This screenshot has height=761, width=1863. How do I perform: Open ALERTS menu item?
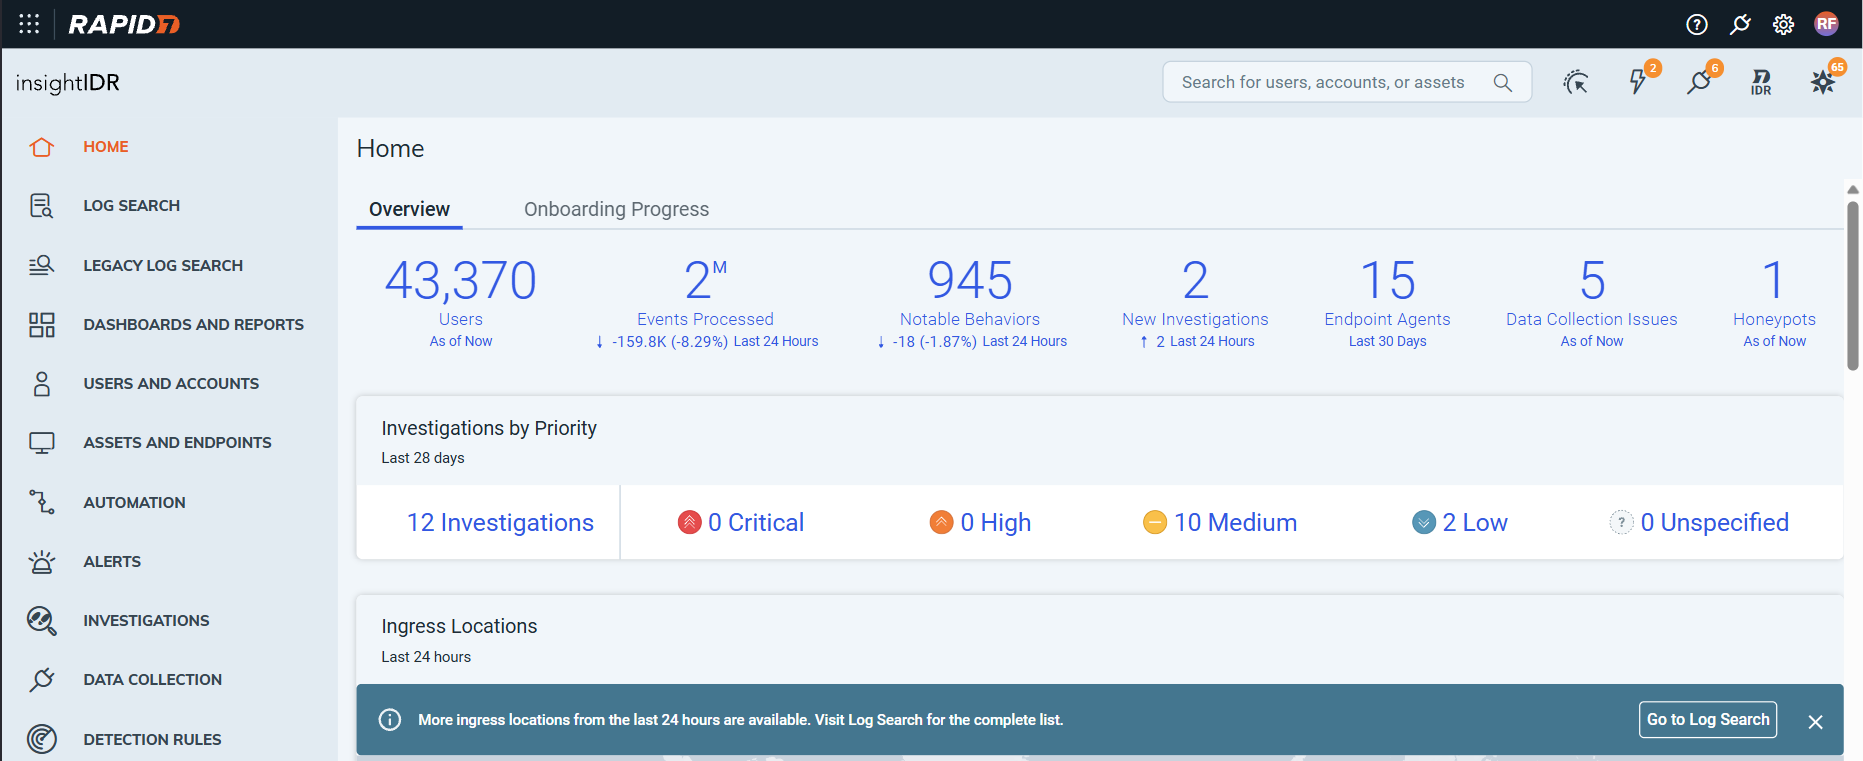(112, 562)
